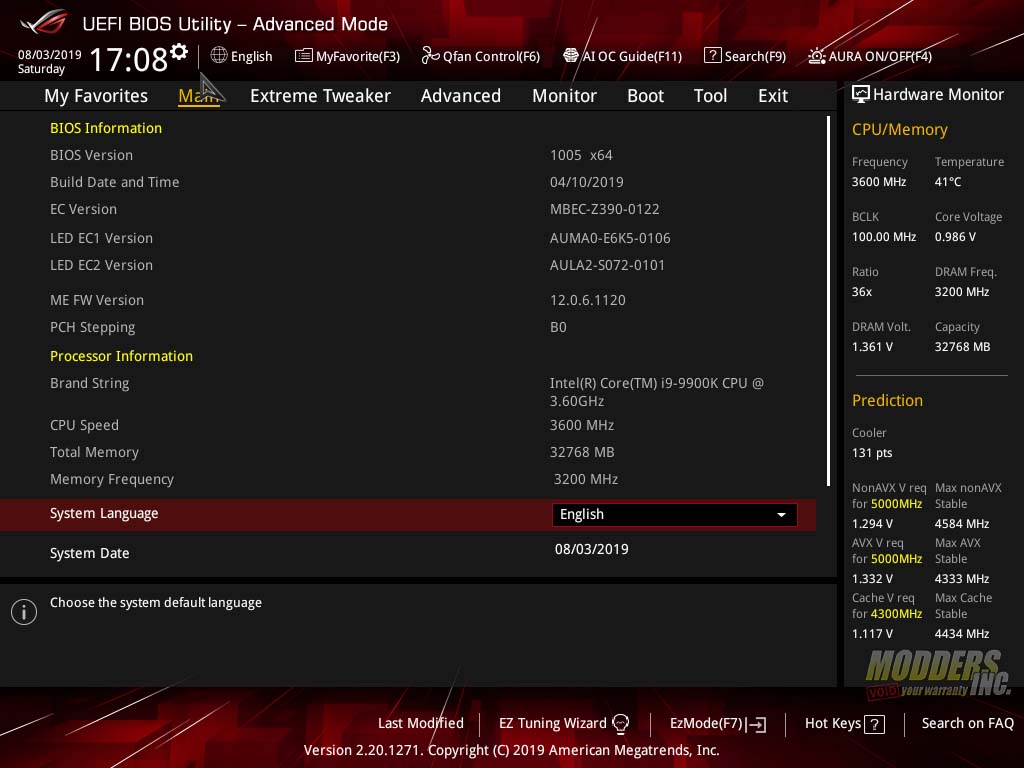Click the Temperature 41°C reading

(948, 182)
